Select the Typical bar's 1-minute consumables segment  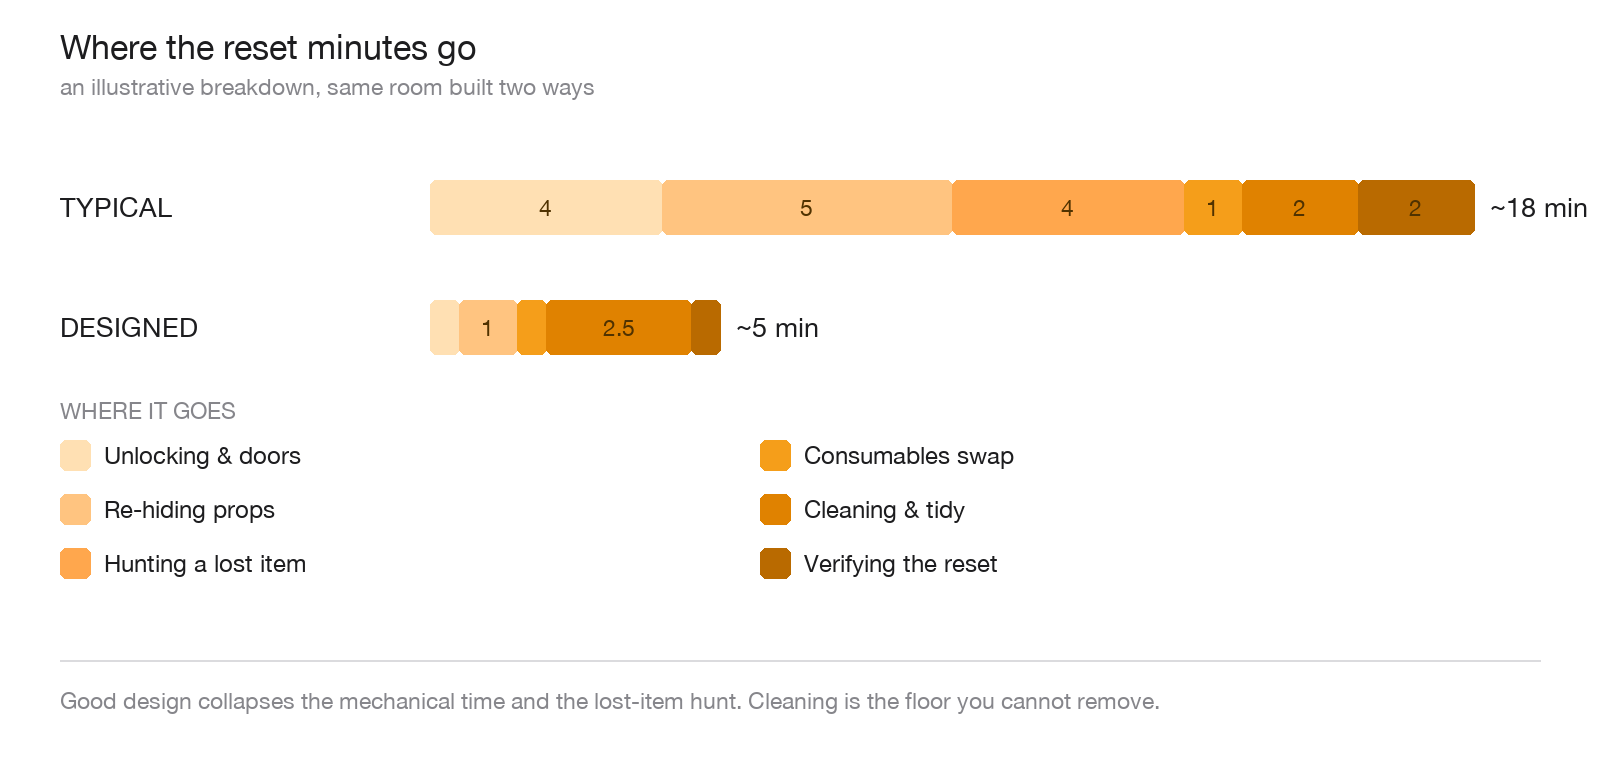pos(1213,208)
